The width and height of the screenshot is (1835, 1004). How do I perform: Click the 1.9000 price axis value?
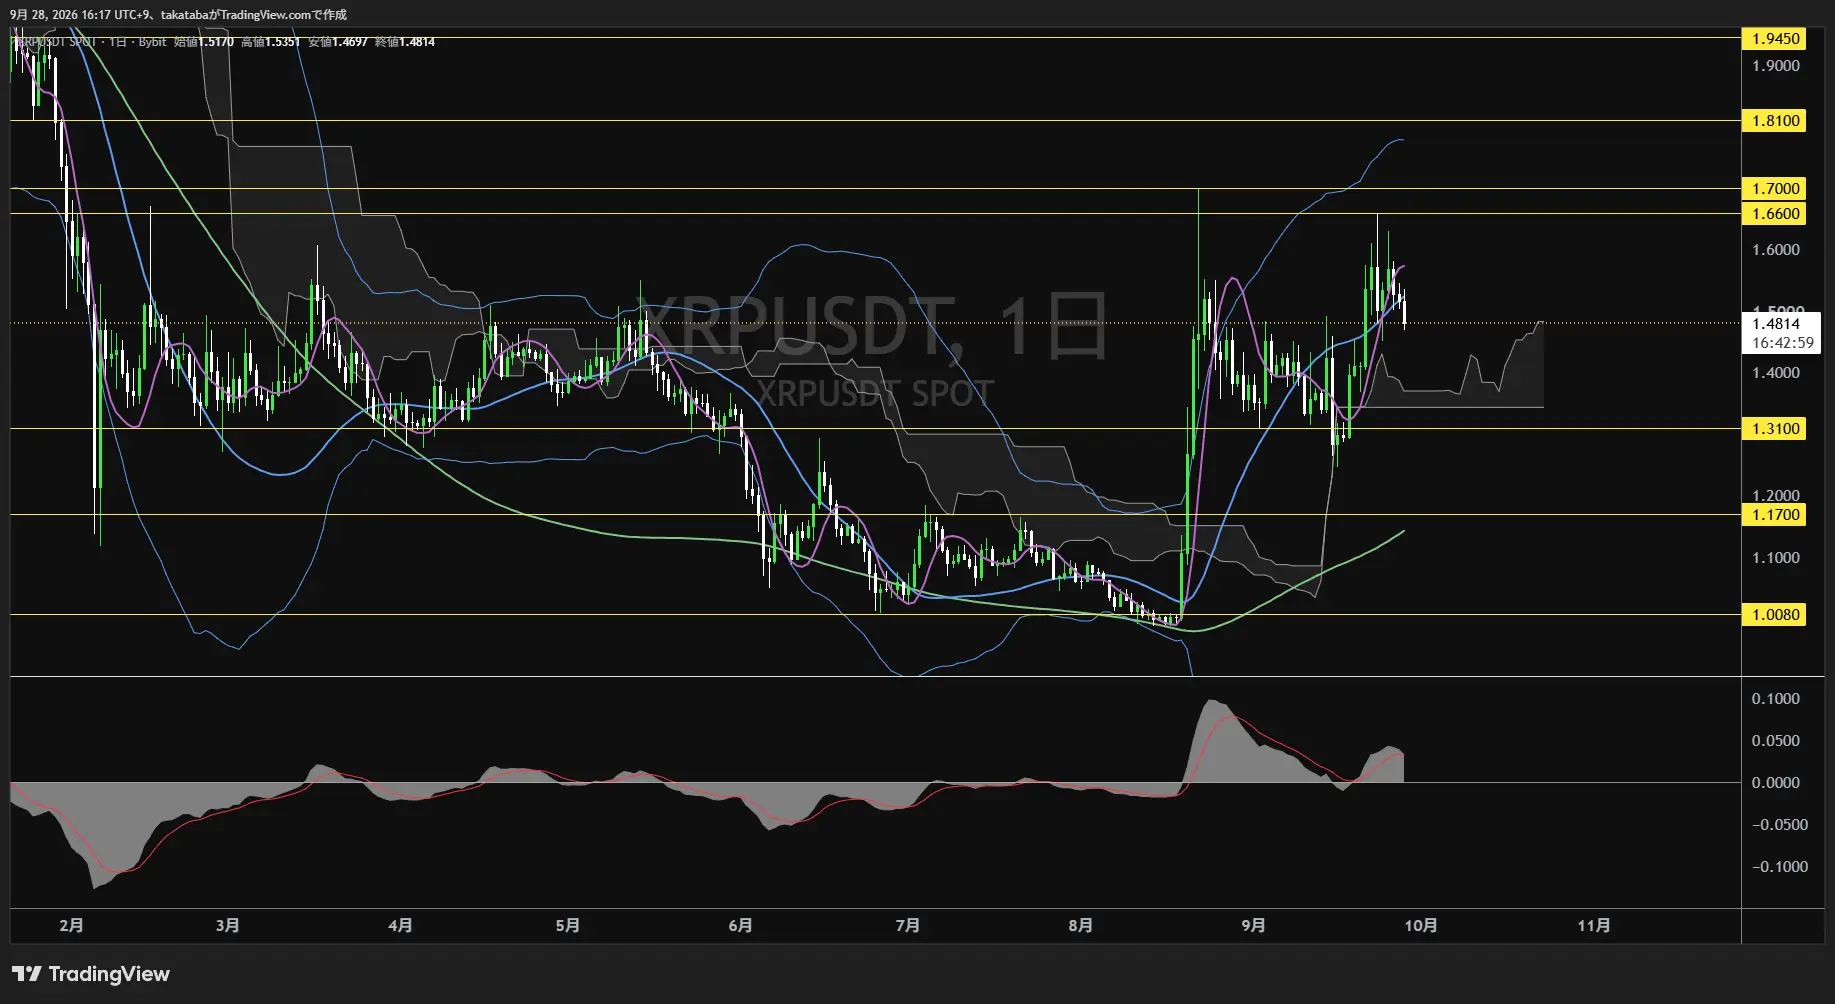coord(1776,66)
